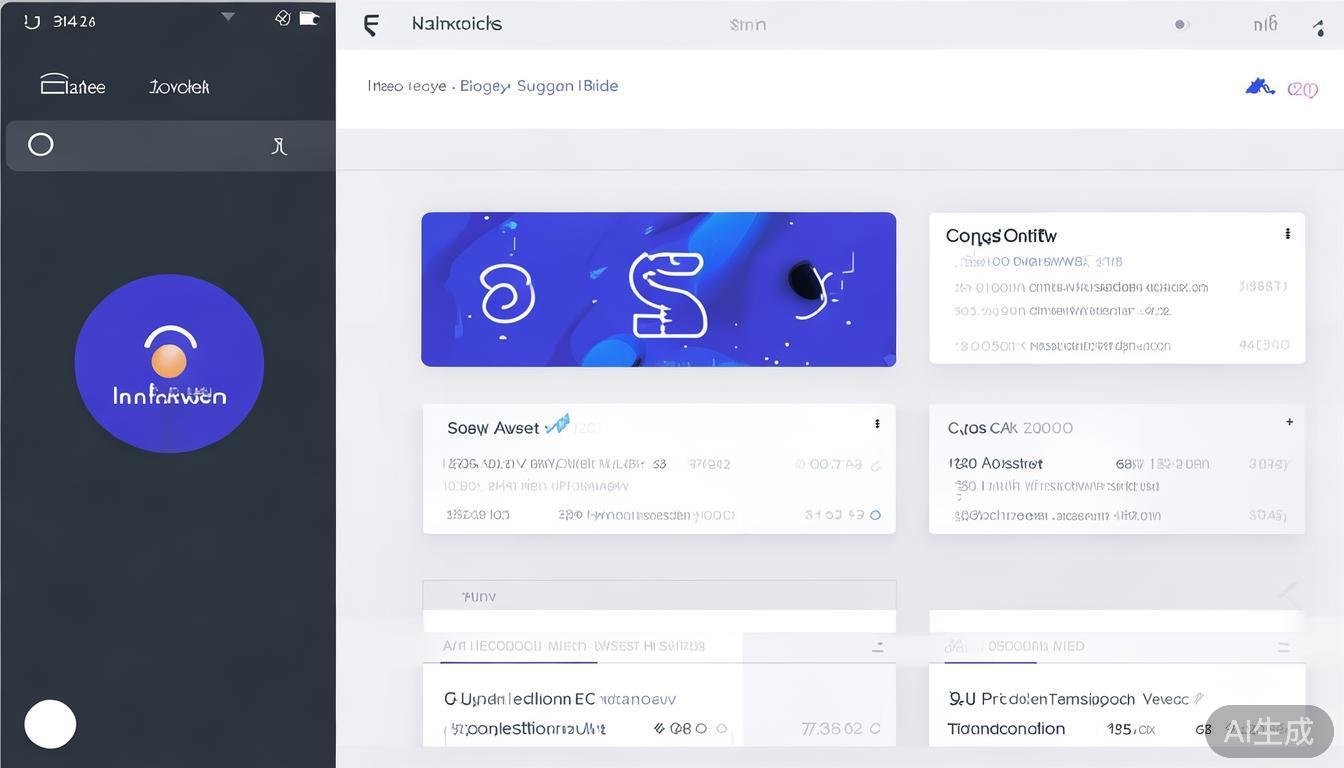Click the E logo in header

371,25
